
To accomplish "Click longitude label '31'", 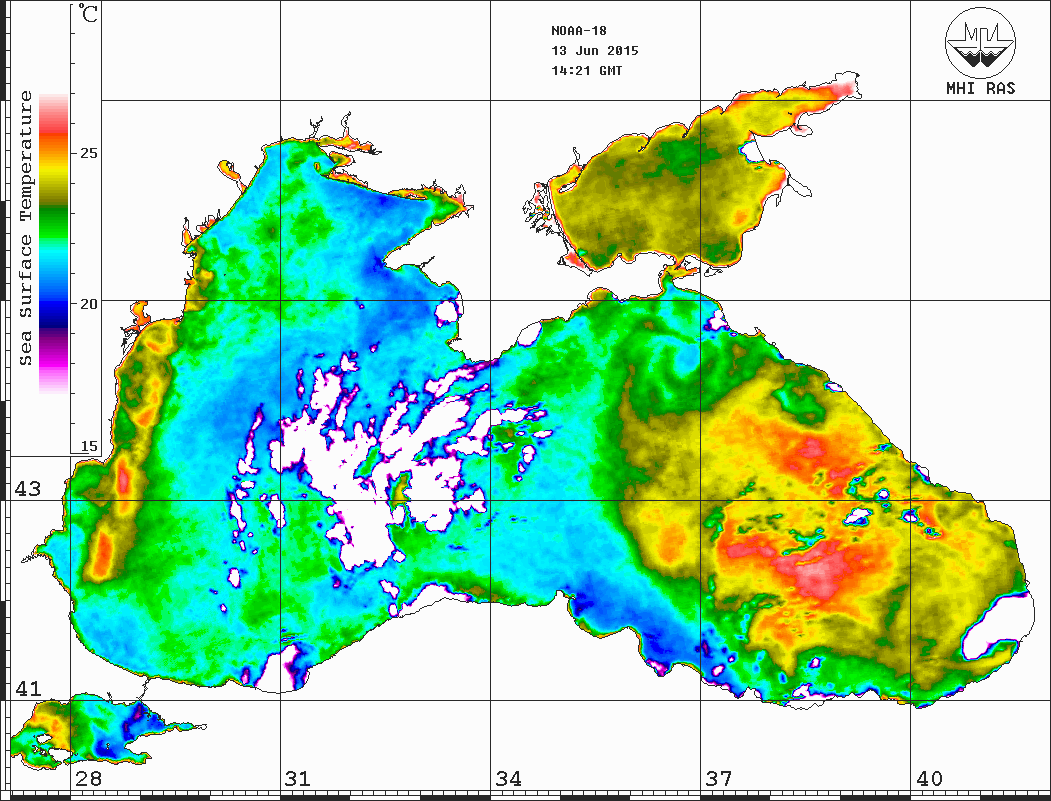I will [298, 778].
